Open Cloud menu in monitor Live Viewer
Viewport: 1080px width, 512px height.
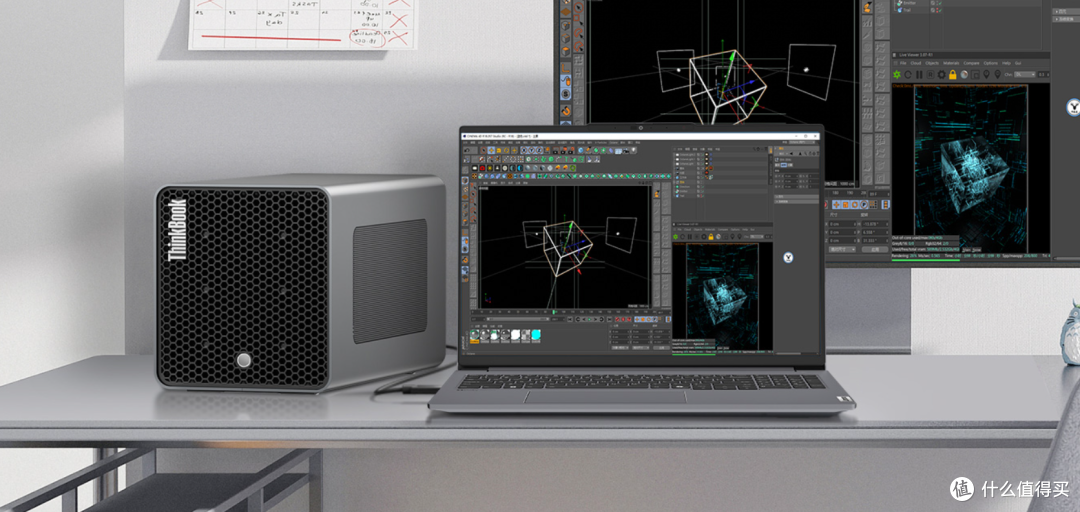click(916, 63)
